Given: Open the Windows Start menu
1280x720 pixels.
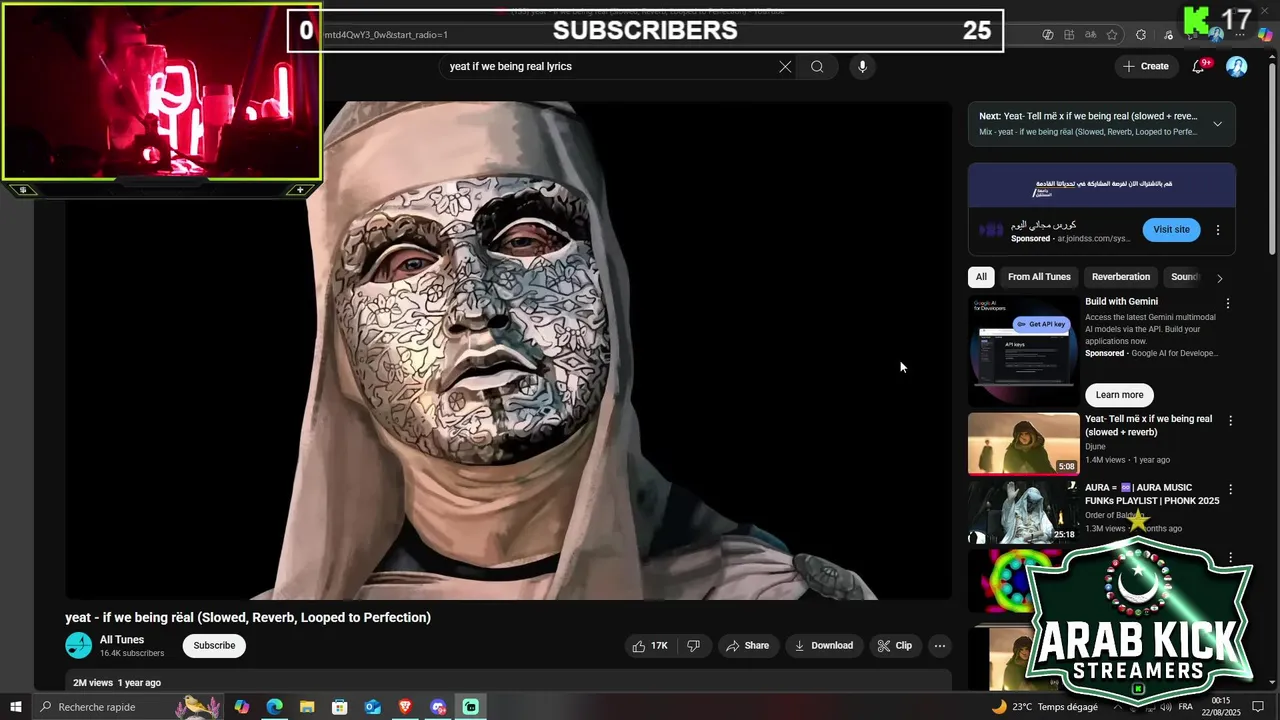Looking at the screenshot, I should 15,707.
